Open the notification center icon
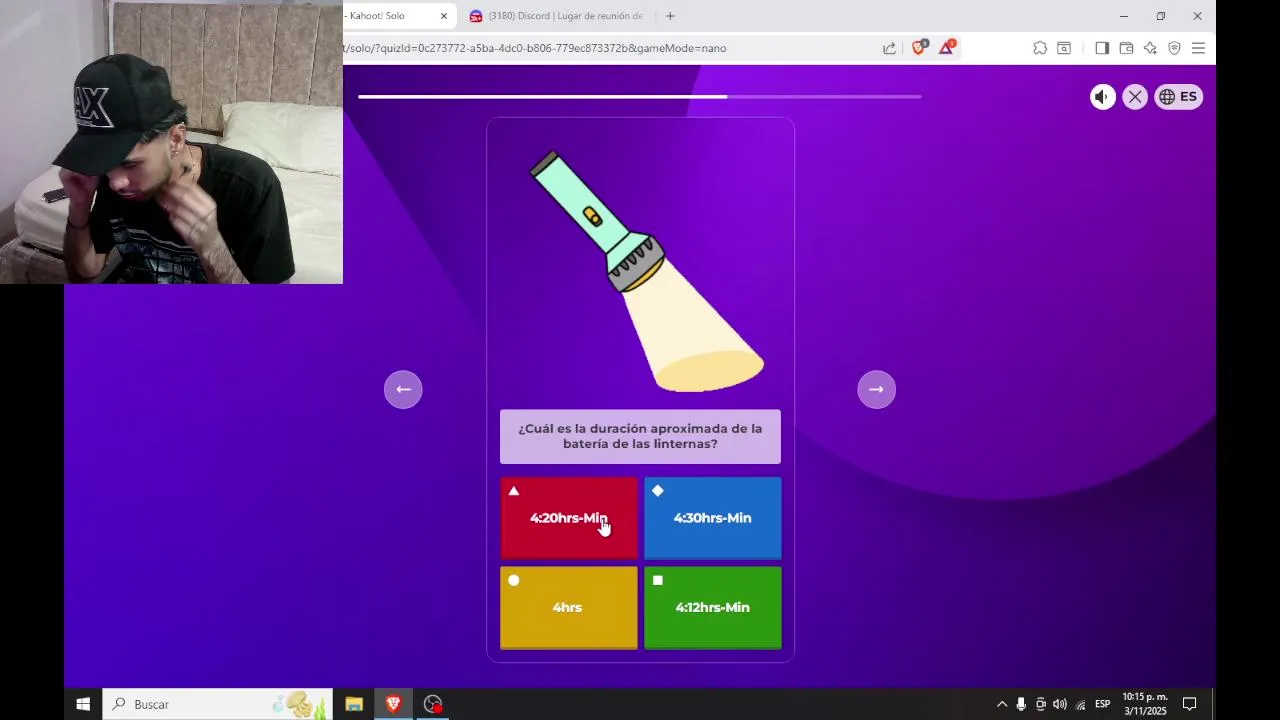1280x720 pixels. pos(1190,704)
